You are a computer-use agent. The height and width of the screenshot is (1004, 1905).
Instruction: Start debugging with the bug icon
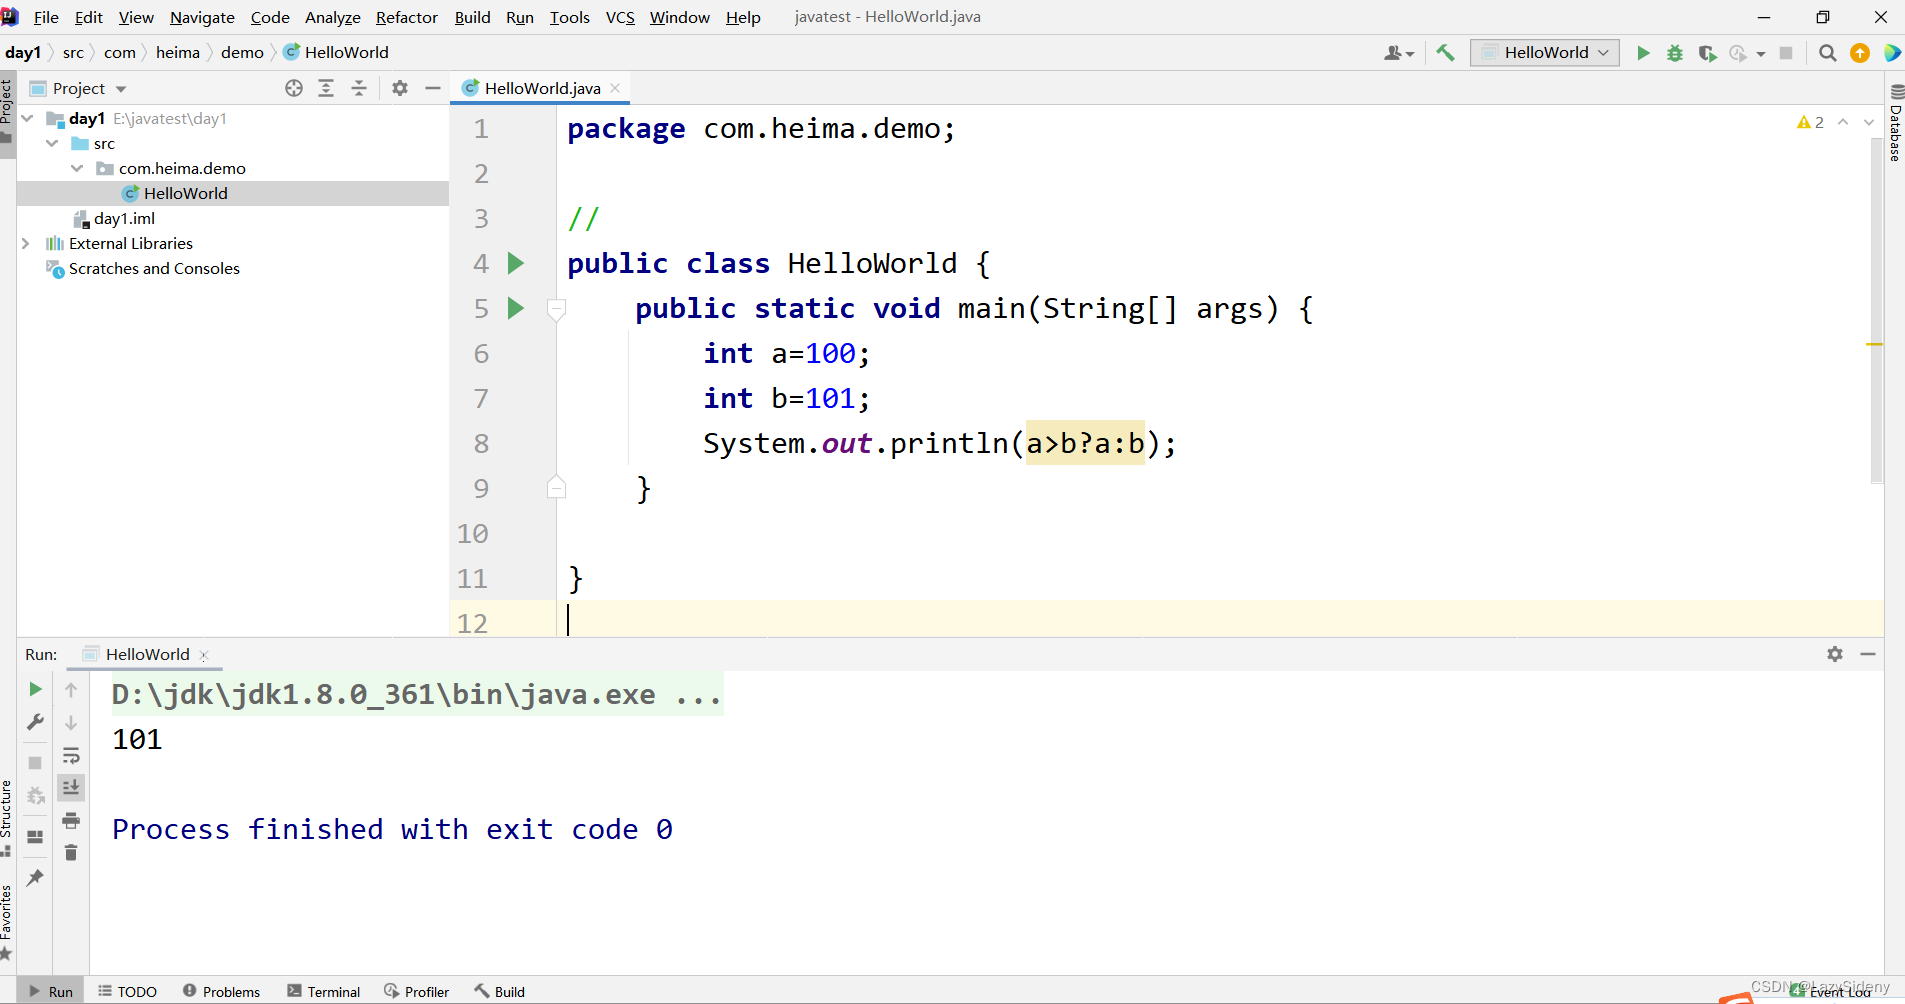pos(1675,53)
